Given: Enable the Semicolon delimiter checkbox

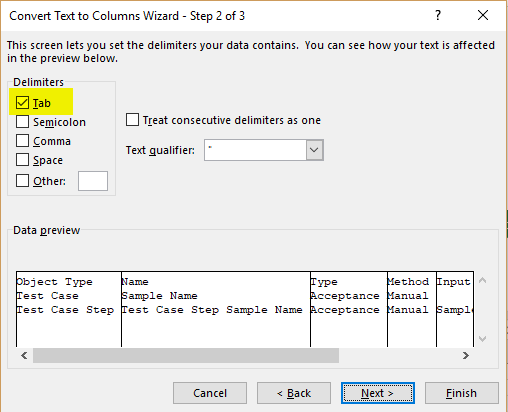Looking at the screenshot, I should click(22, 122).
